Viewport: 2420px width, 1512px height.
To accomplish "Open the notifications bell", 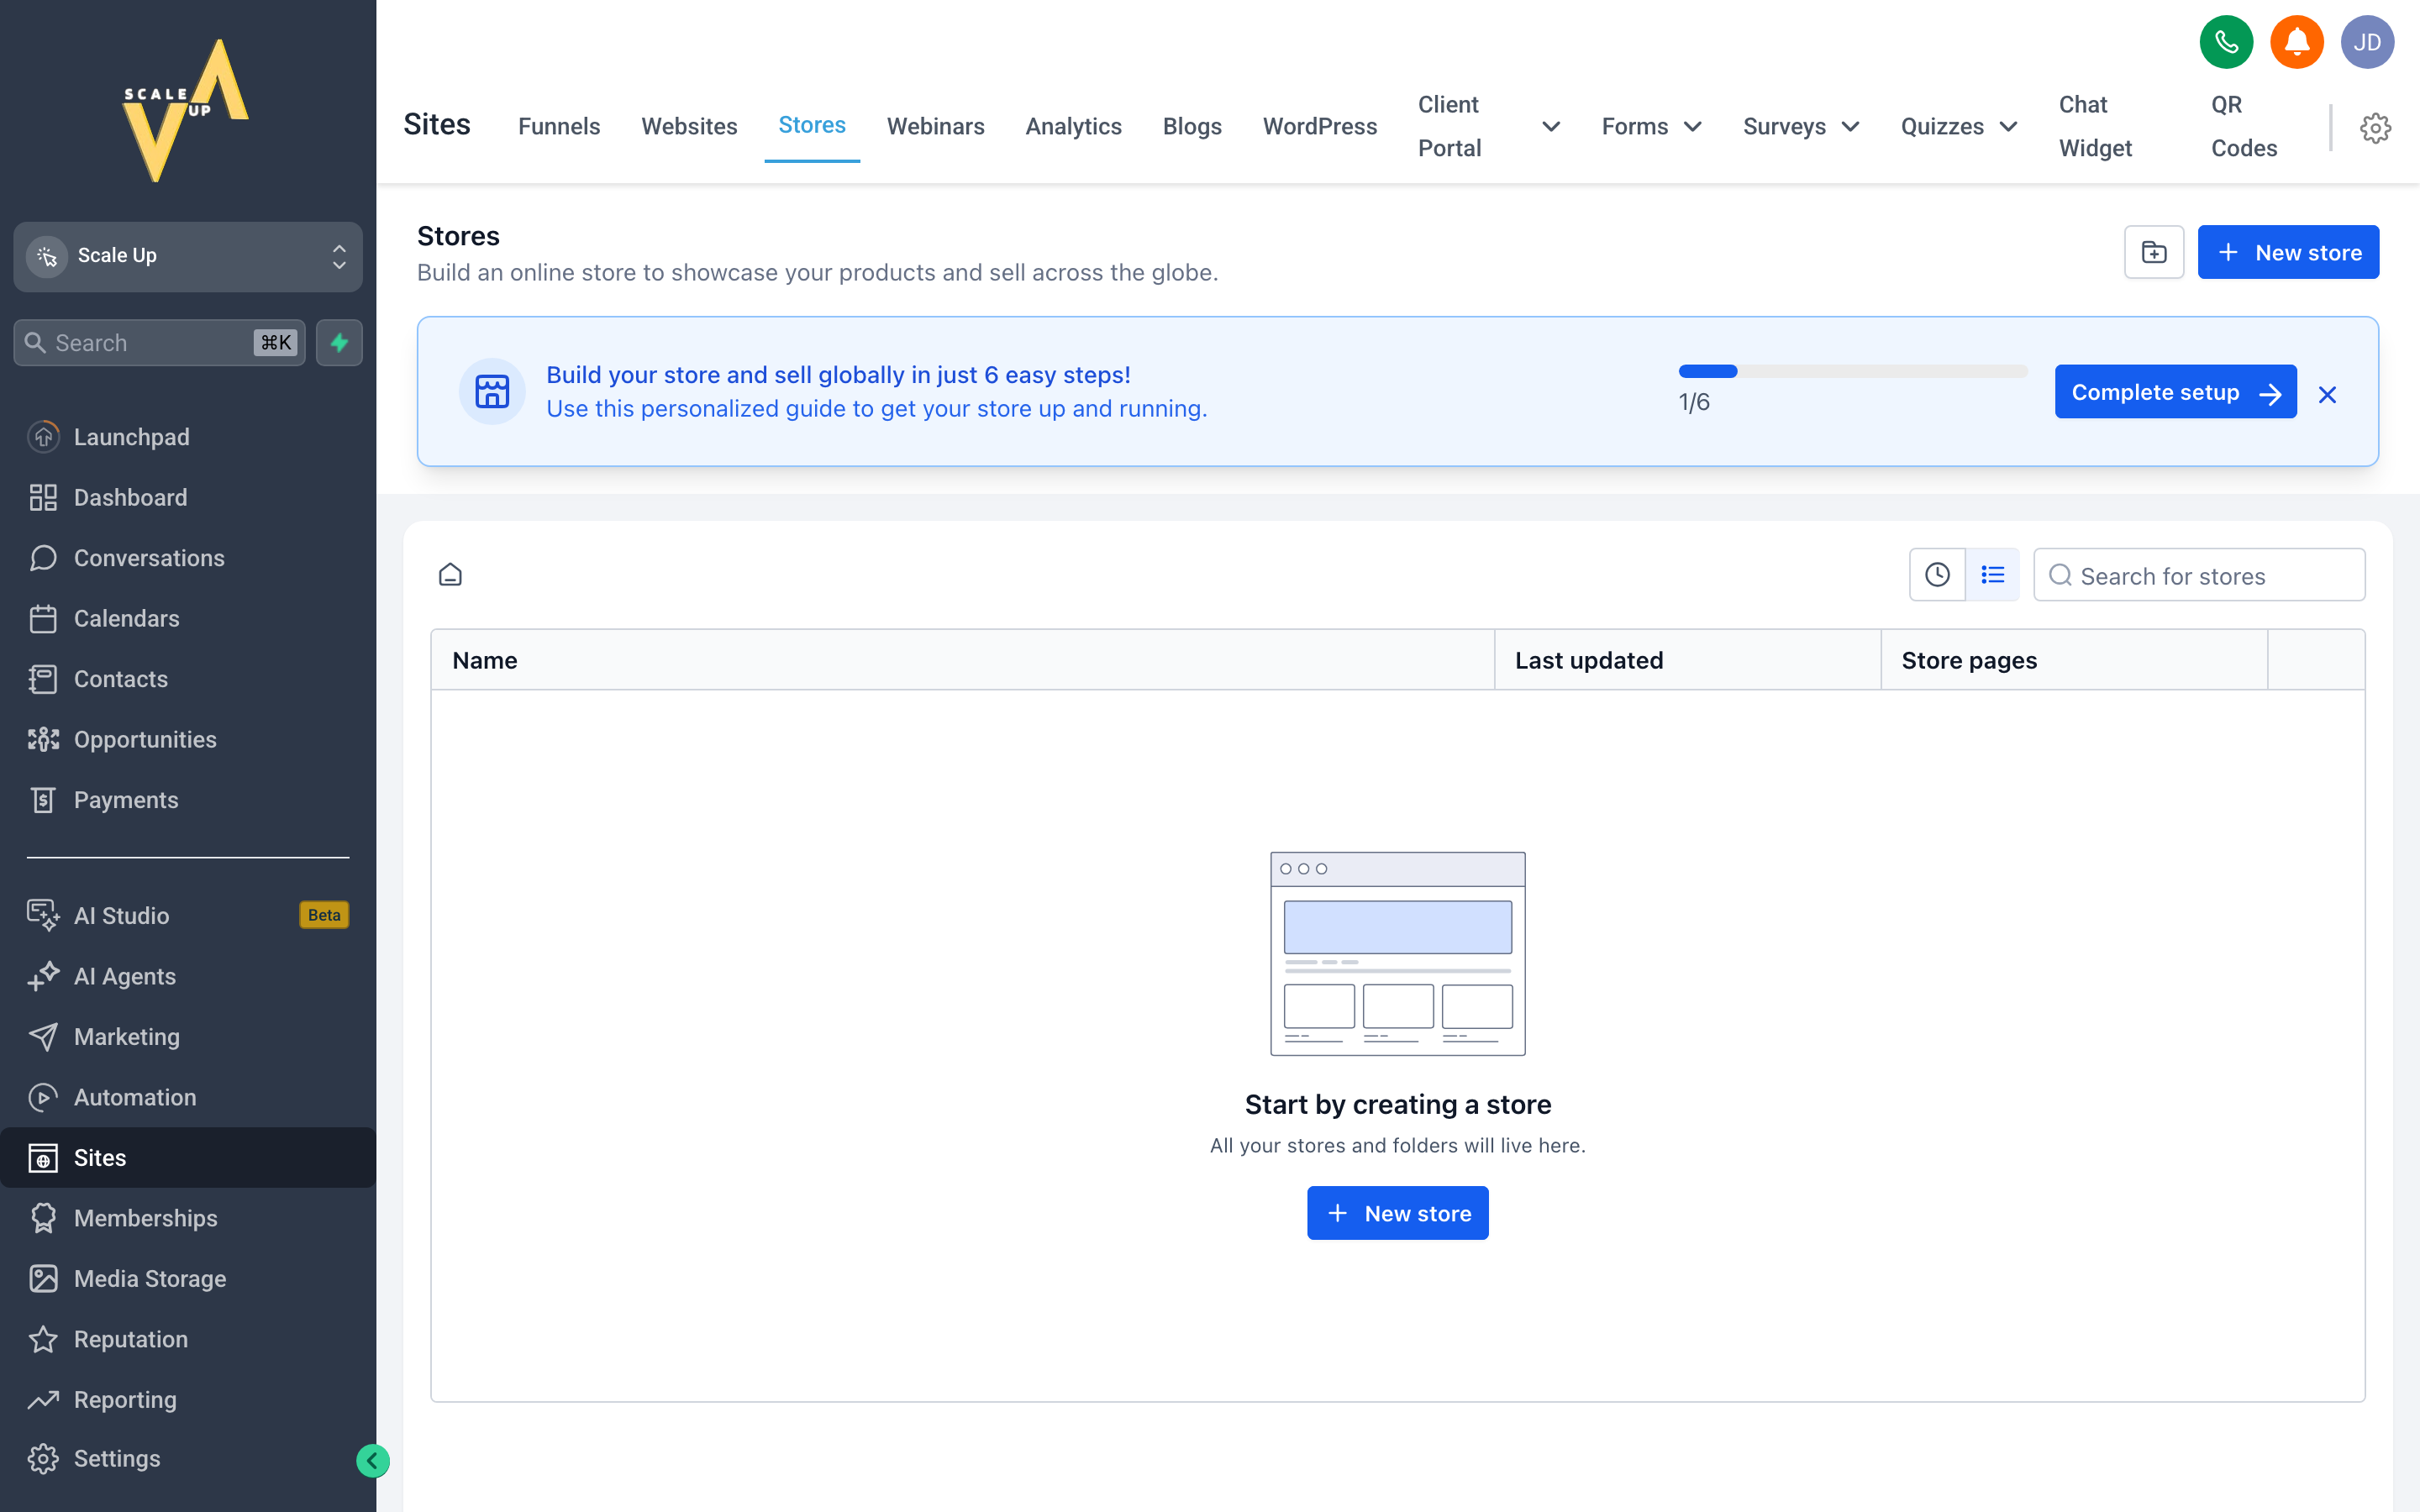I will click(2297, 42).
